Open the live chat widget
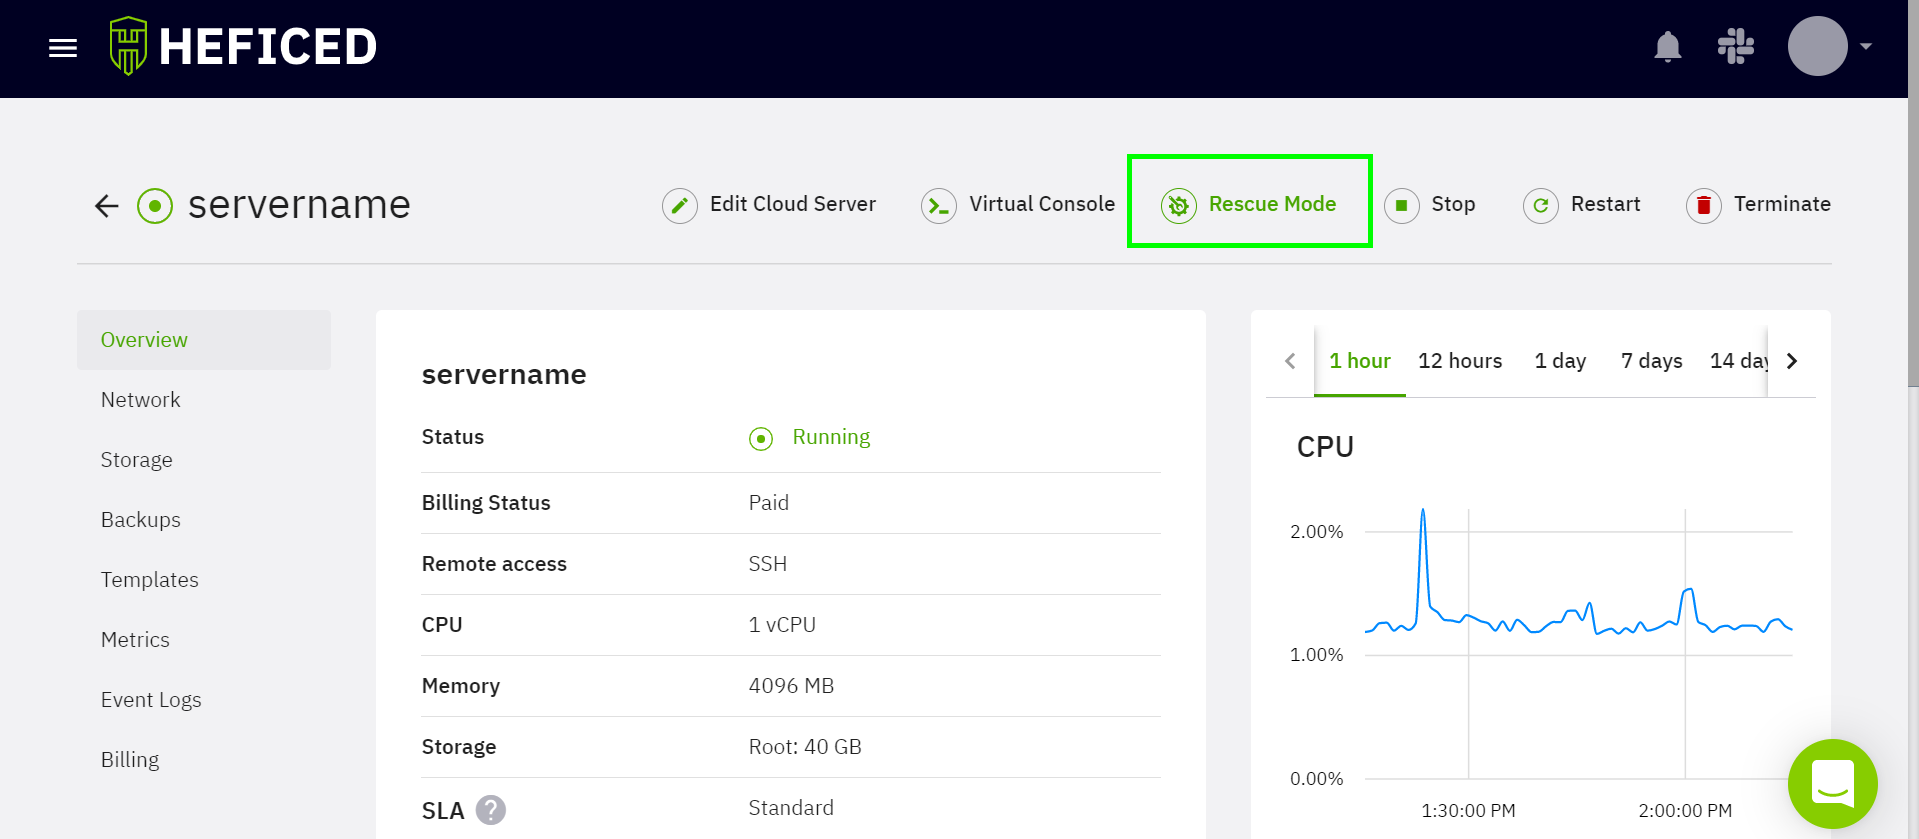The height and width of the screenshot is (839, 1919). pyautogui.click(x=1832, y=784)
